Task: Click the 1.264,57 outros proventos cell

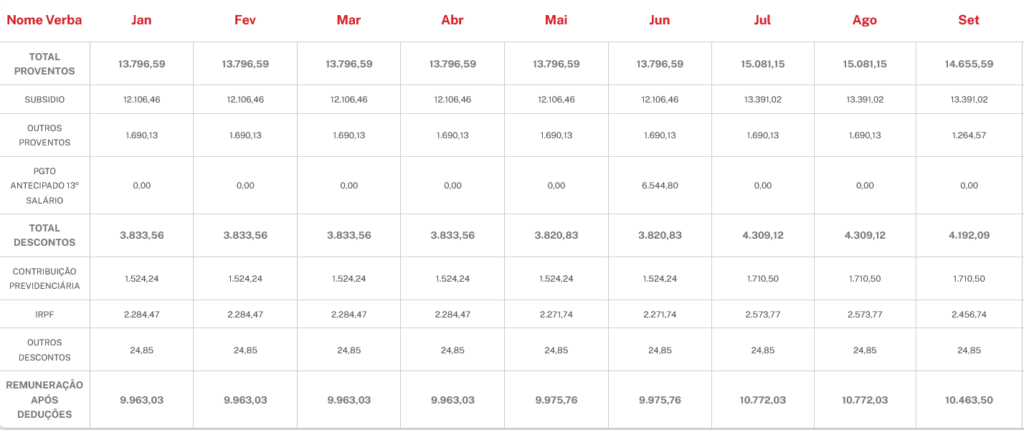Action: click(x=969, y=135)
